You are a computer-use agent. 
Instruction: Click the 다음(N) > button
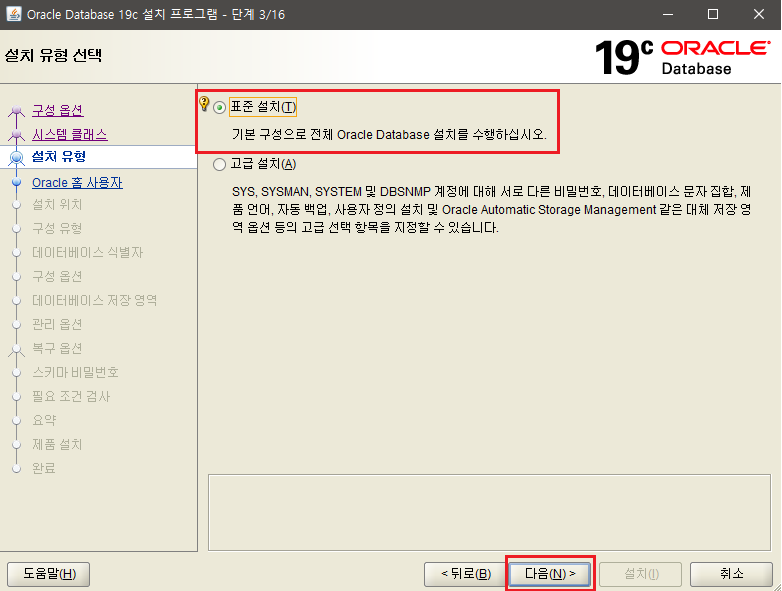[550, 574]
